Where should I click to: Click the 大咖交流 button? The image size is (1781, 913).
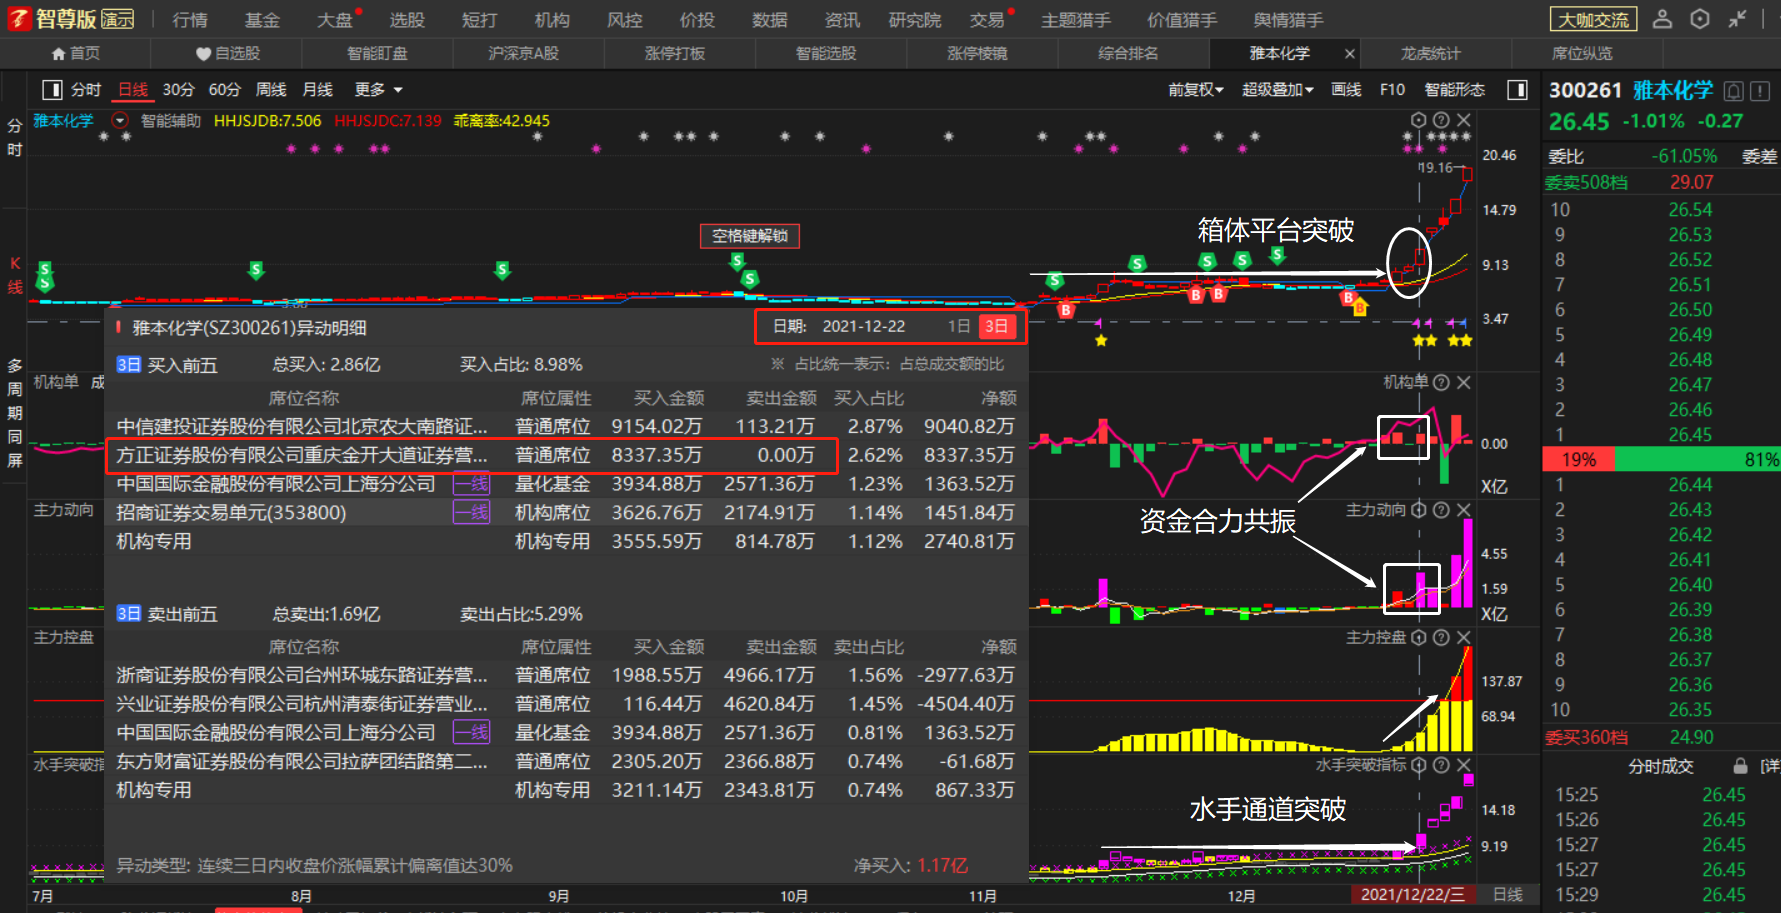coord(1594,20)
